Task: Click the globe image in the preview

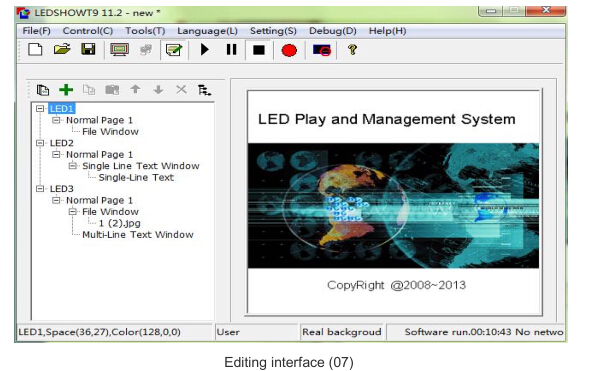Action: [393, 205]
